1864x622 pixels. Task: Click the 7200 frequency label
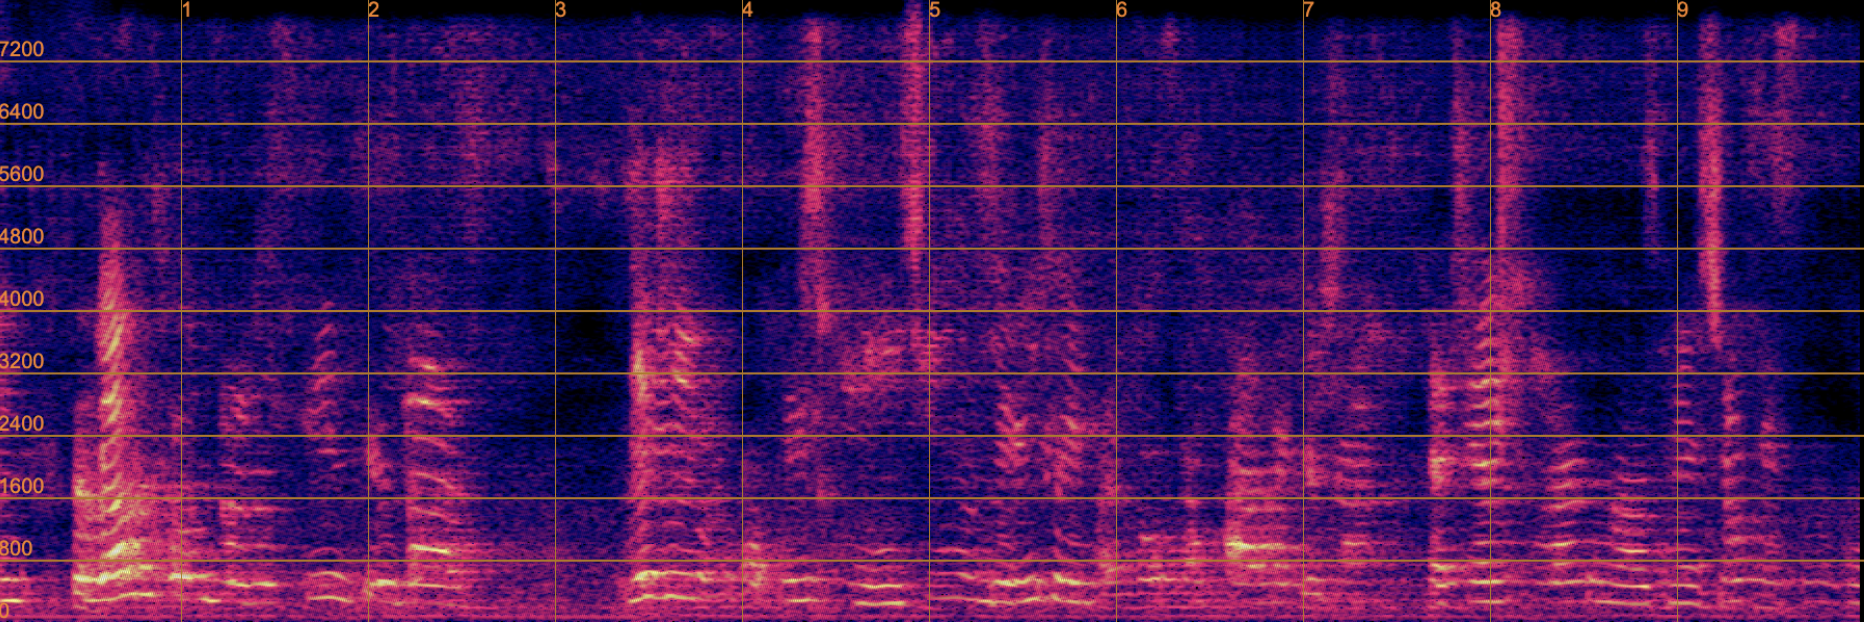coord(22,50)
